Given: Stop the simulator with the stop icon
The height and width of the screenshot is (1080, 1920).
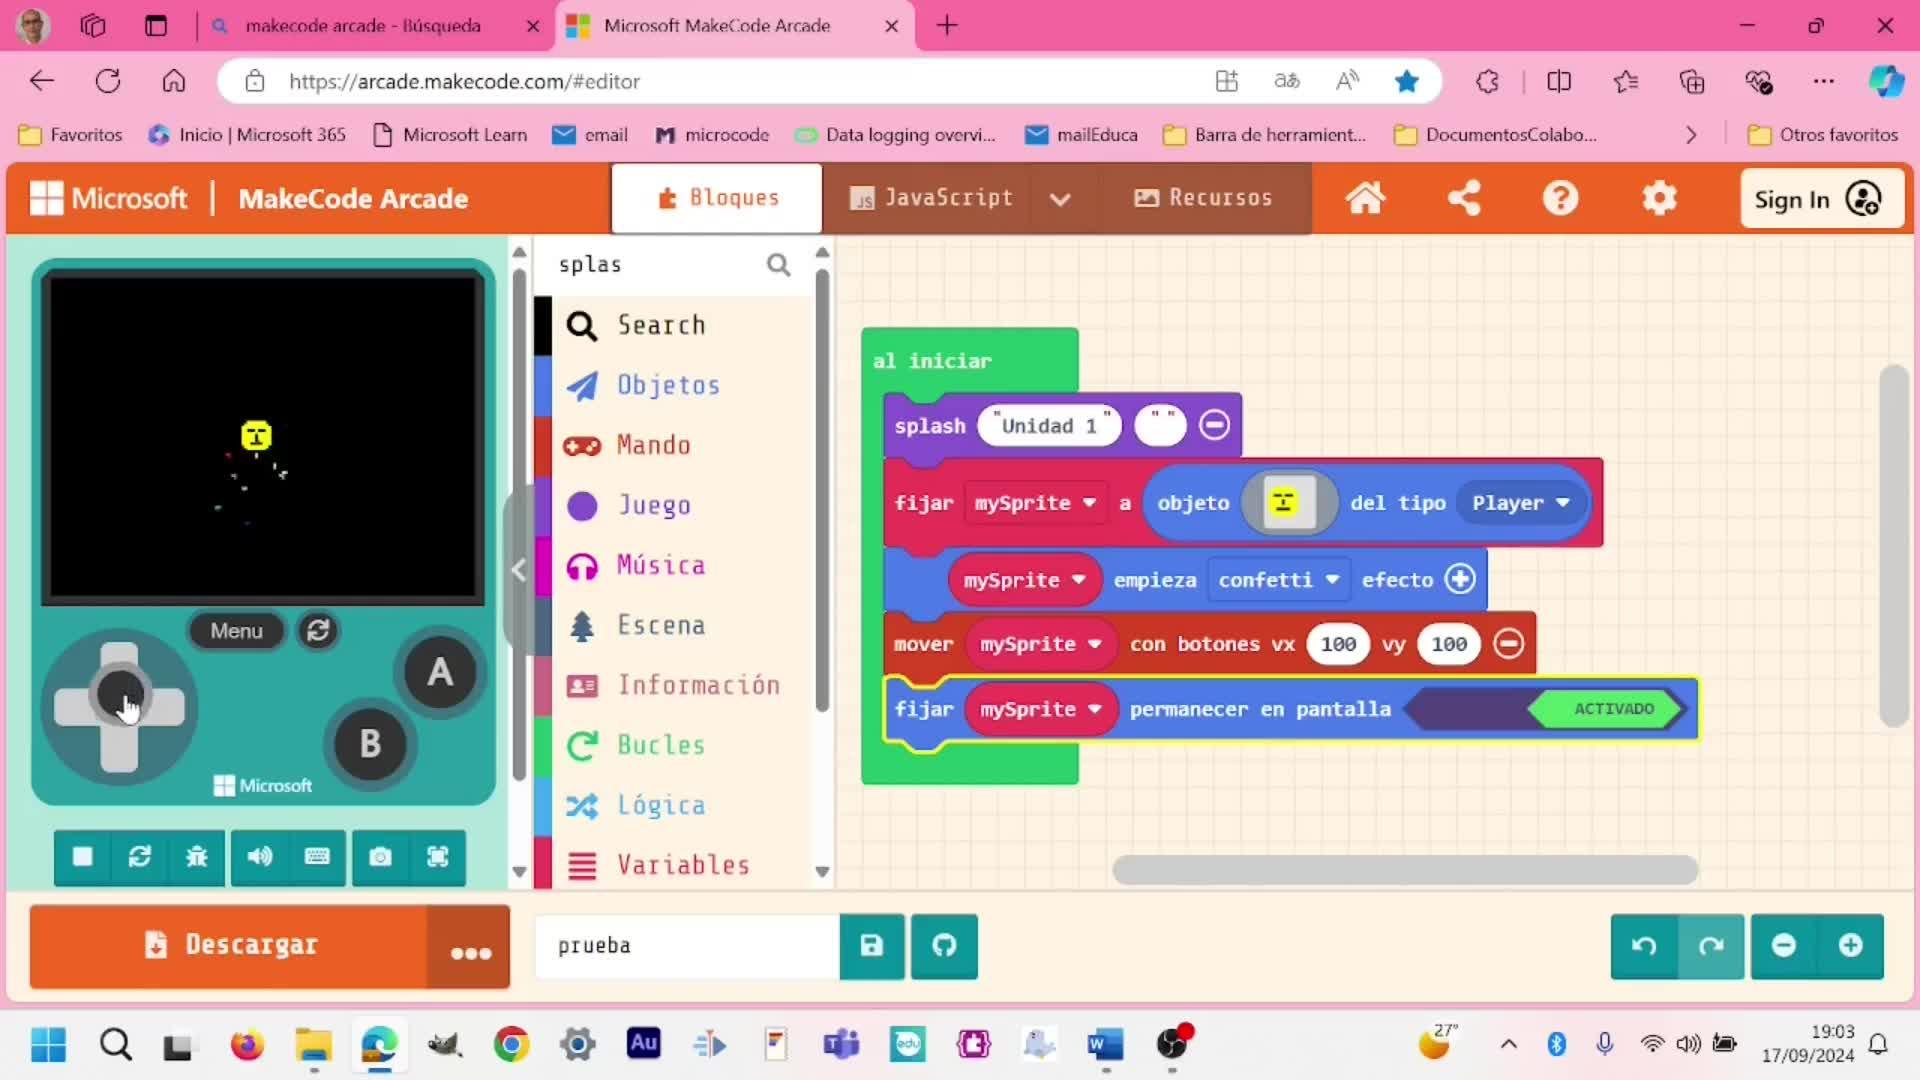Looking at the screenshot, I should 83,857.
